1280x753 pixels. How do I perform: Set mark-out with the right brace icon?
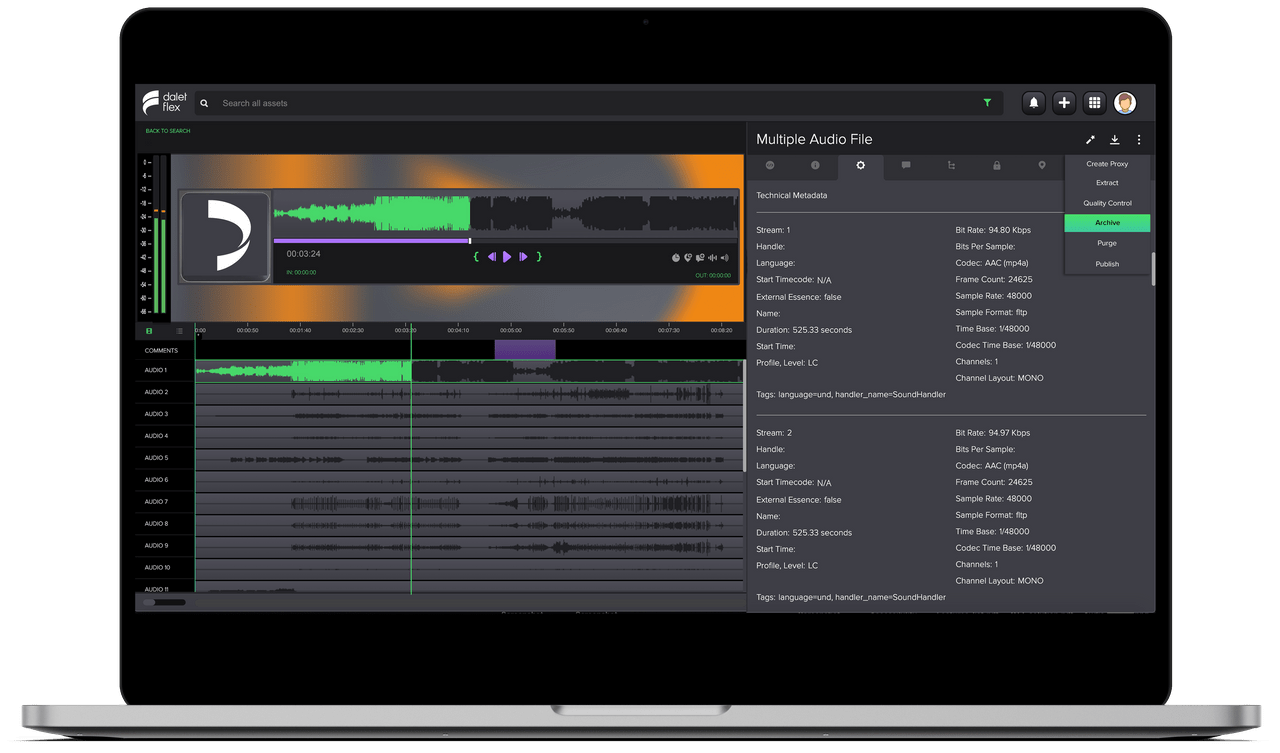[539, 257]
